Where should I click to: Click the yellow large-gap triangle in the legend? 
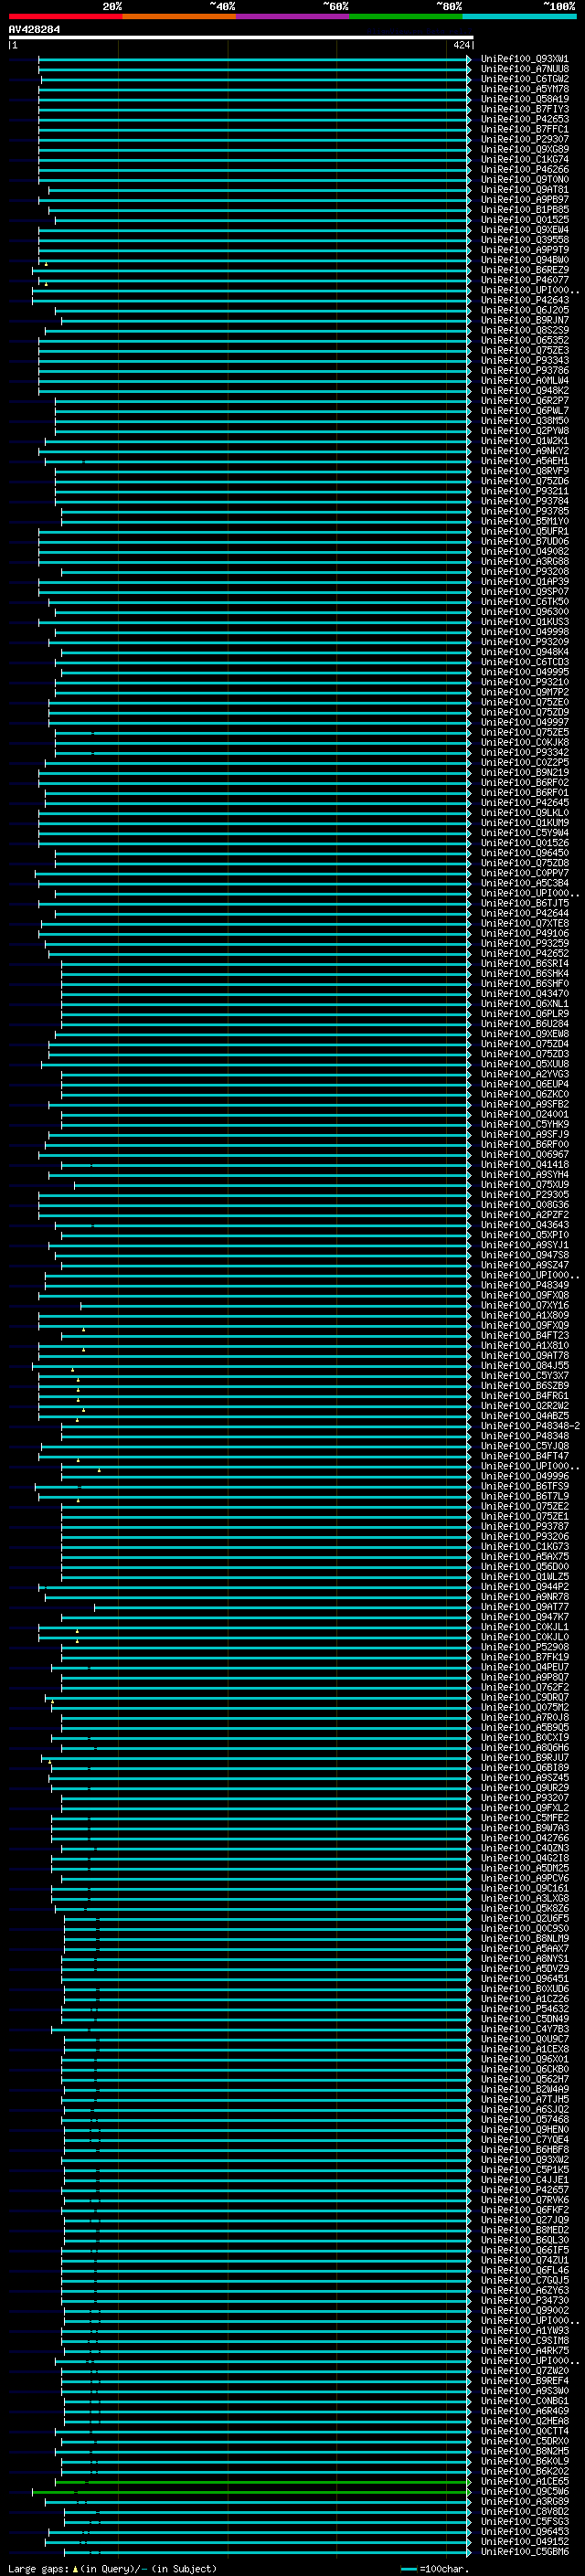[x=75, y=2568]
